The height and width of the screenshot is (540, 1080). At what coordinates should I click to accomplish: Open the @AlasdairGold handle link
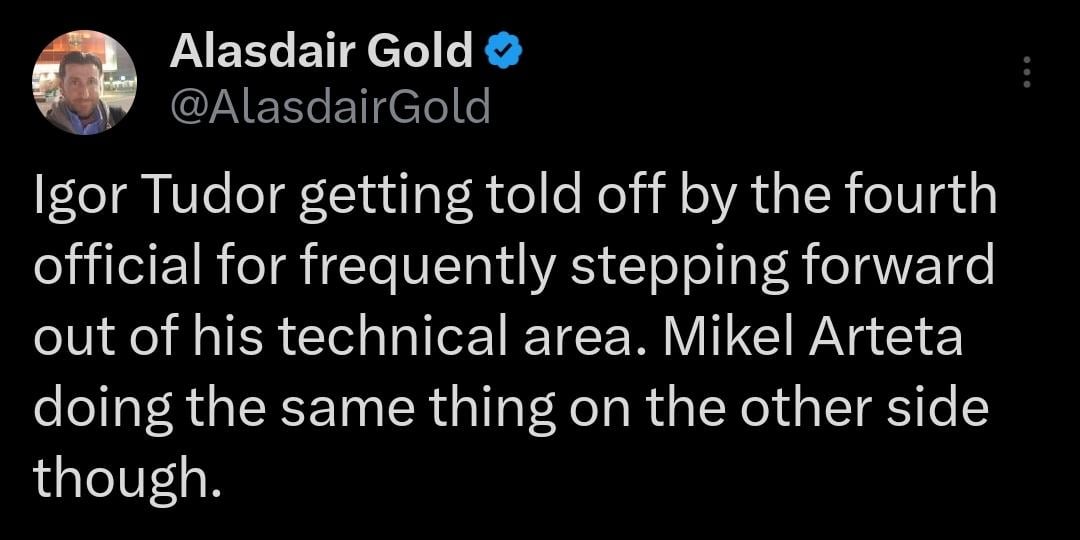click(x=331, y=106)
